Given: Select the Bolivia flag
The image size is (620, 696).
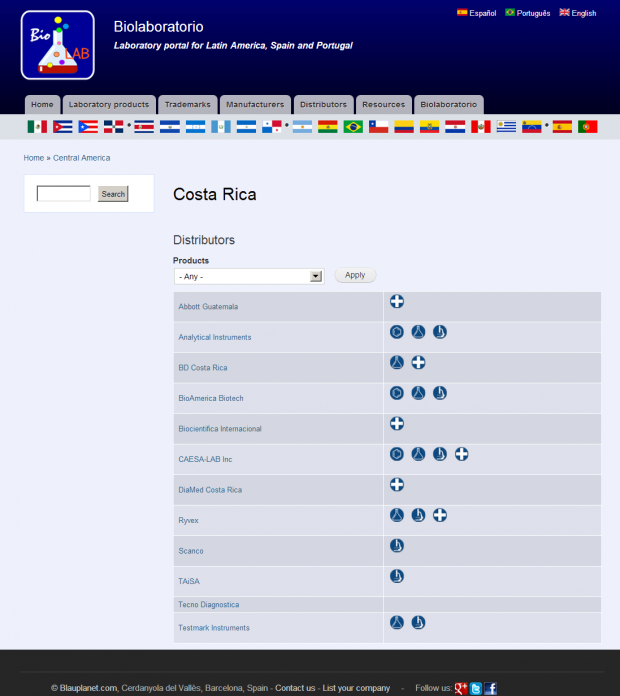Looking at the screenshot, I should click(328, 127).
